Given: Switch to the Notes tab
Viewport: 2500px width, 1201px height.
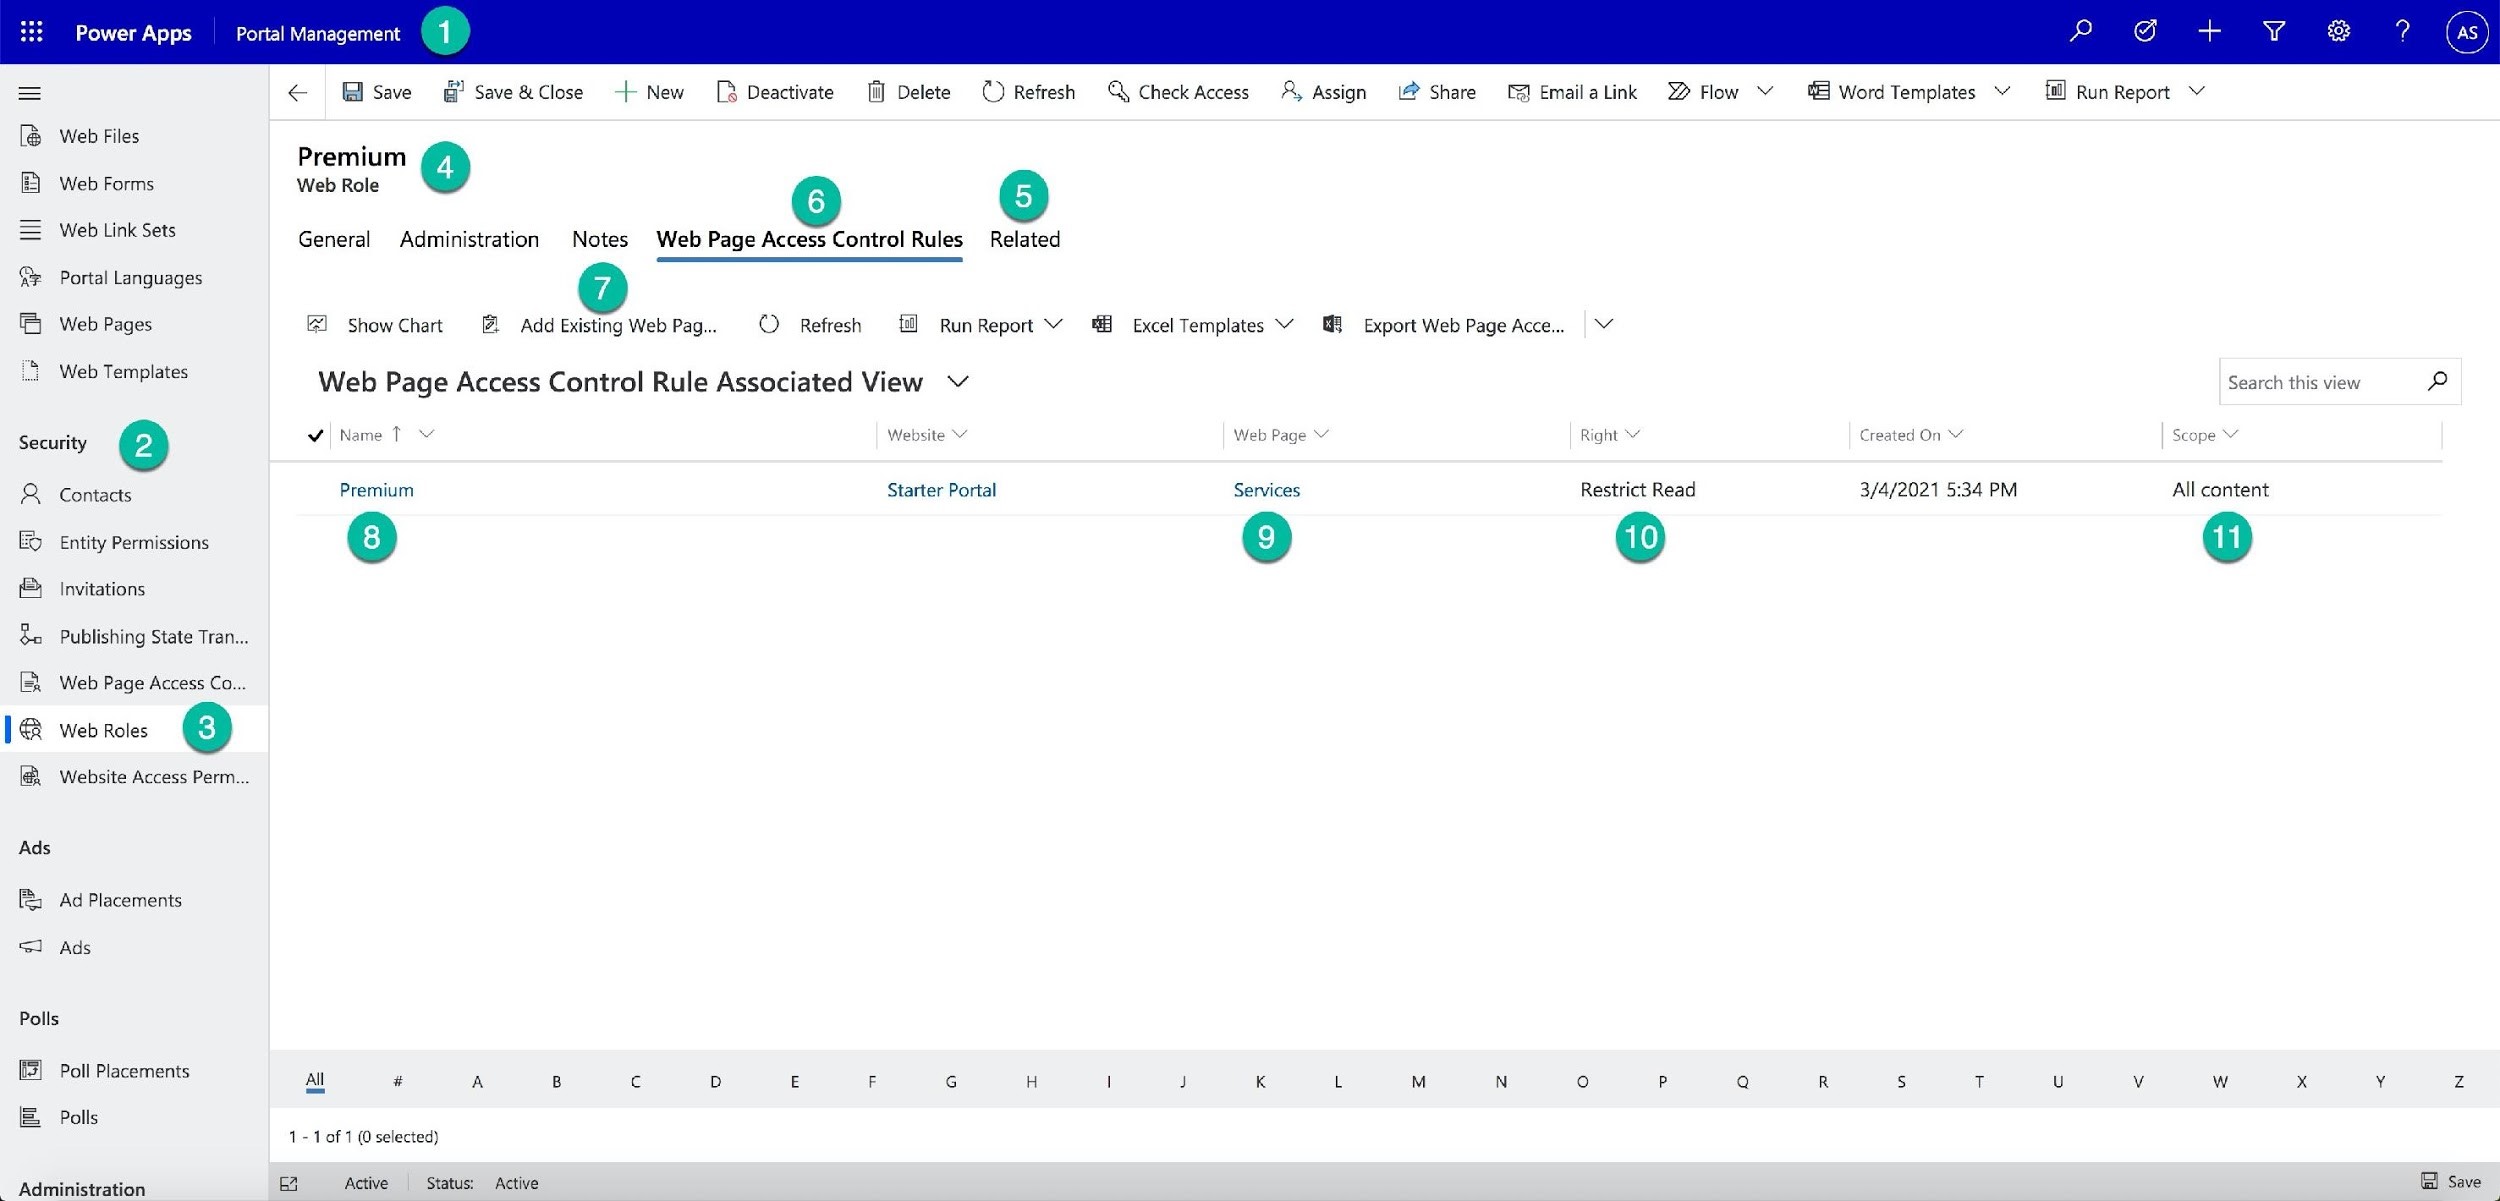Looking at the screenshot, I should 600,239.
